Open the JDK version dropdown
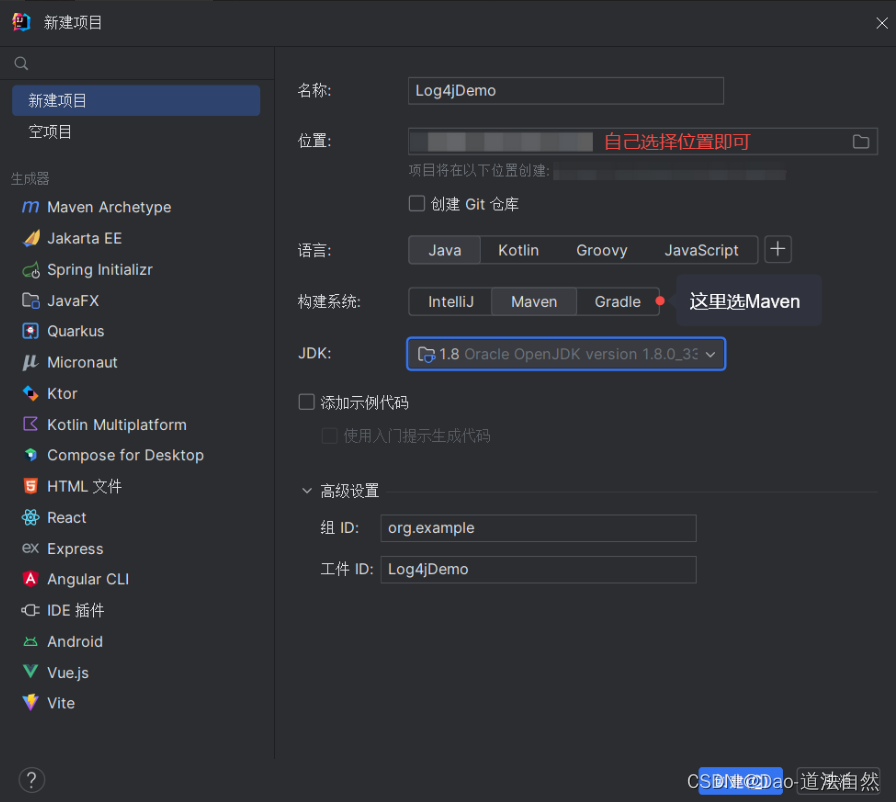This screenshot has height=802, width=896. [710, 354]
